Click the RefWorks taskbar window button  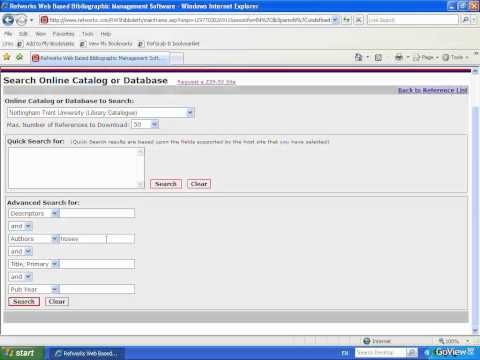point(87,353)
